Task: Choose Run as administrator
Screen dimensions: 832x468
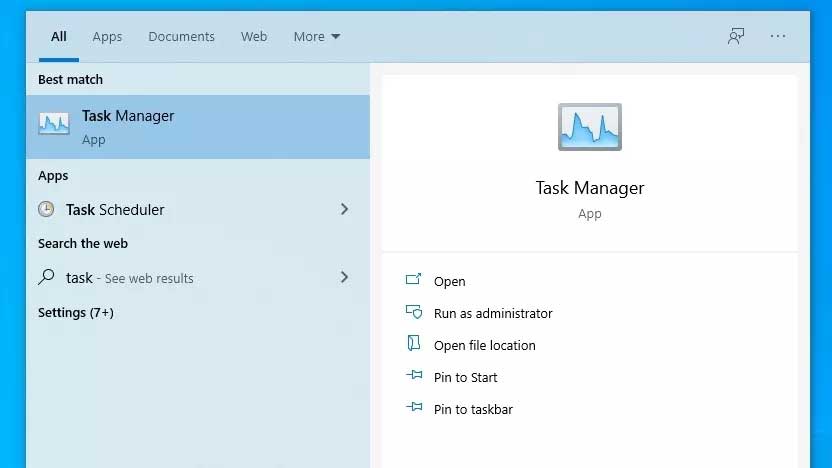Action: [x=493, y=314]
